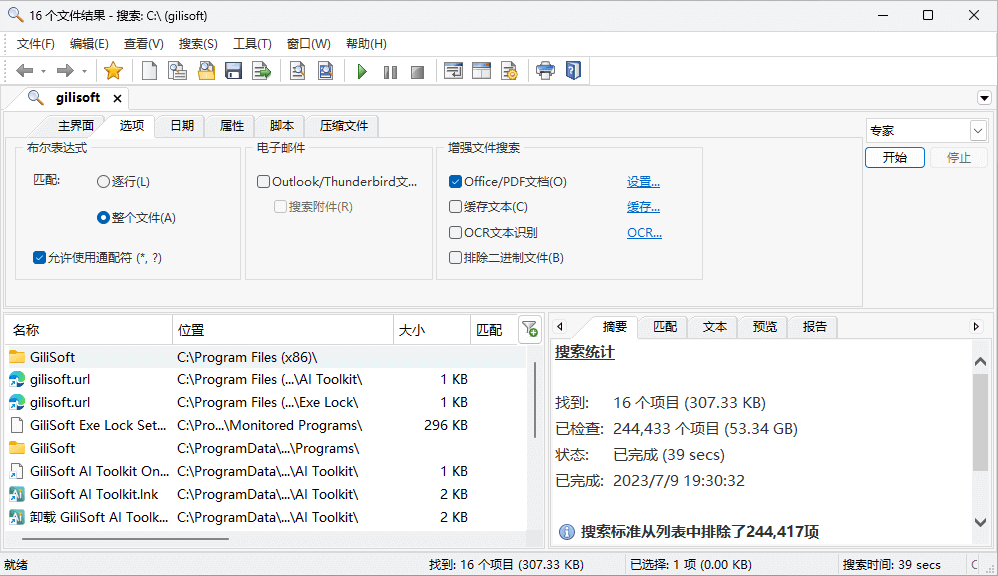Open the 帮助(H) menu
The width and height of the screenshot is (998, 576).
(366, 44)
